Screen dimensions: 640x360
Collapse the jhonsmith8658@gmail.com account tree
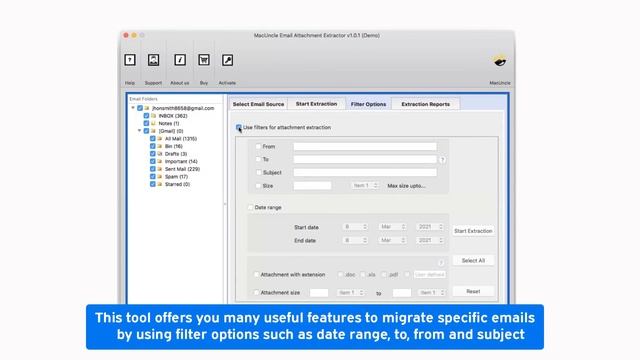(x=133, y=108)
